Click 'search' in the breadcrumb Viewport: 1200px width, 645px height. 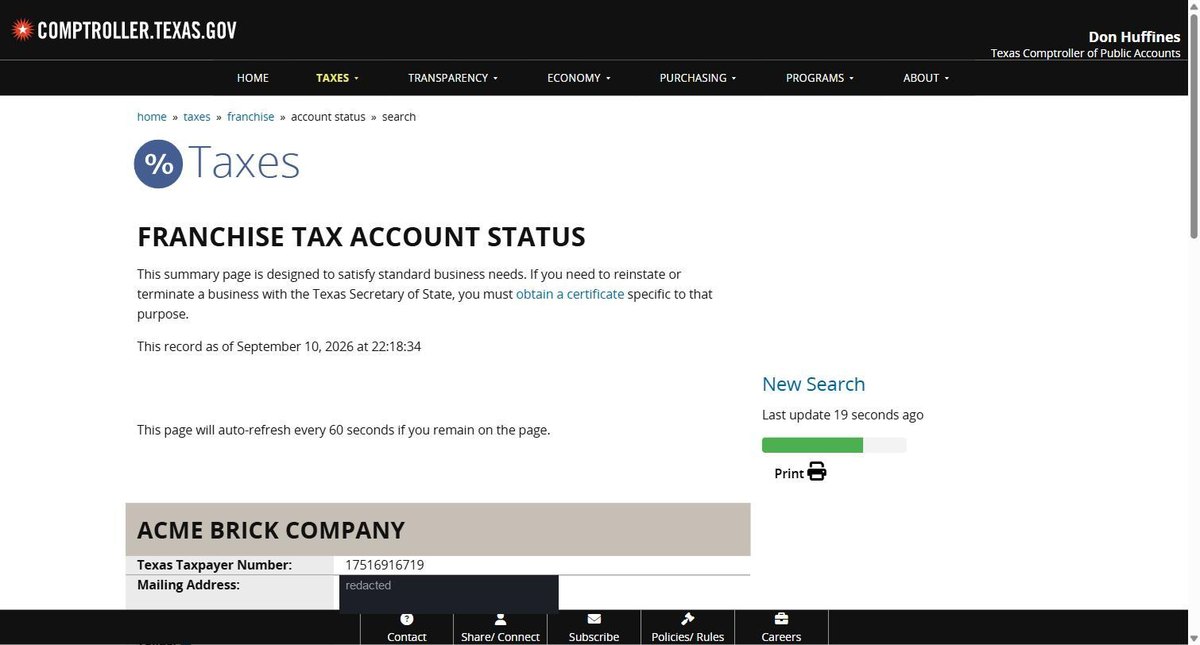[x=399, y=117]
